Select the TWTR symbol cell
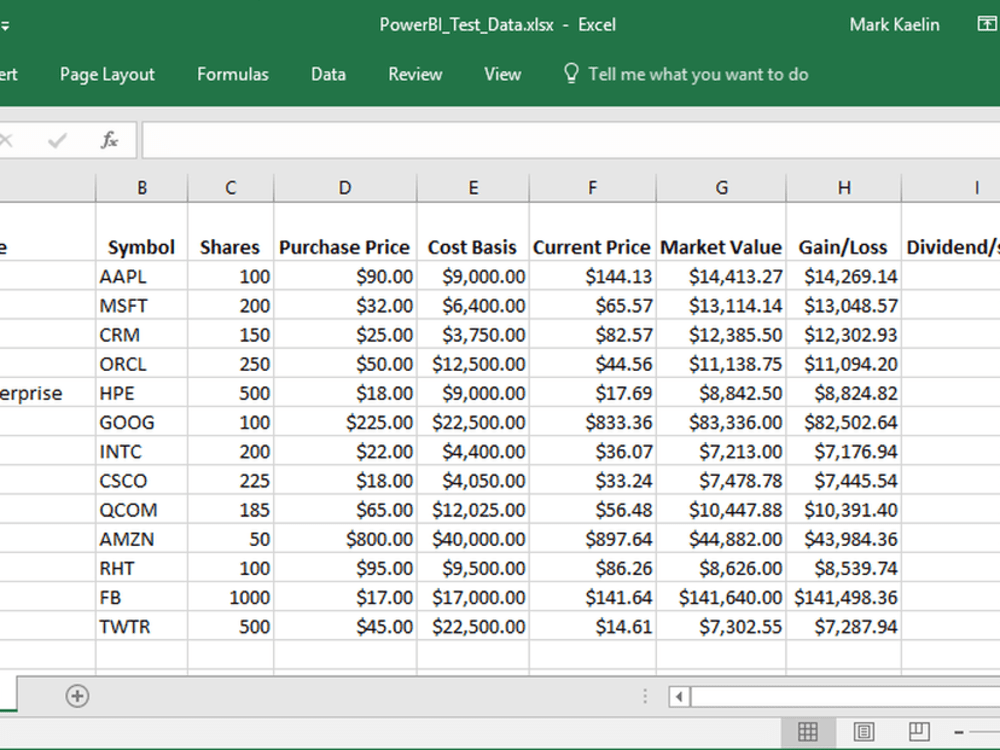The image size is (1000, 750). tap(142, 627)
